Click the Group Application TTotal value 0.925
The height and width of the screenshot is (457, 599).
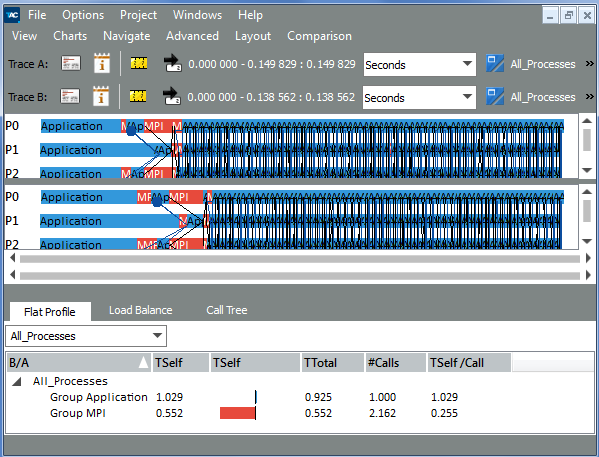click(x=318, y=397)
